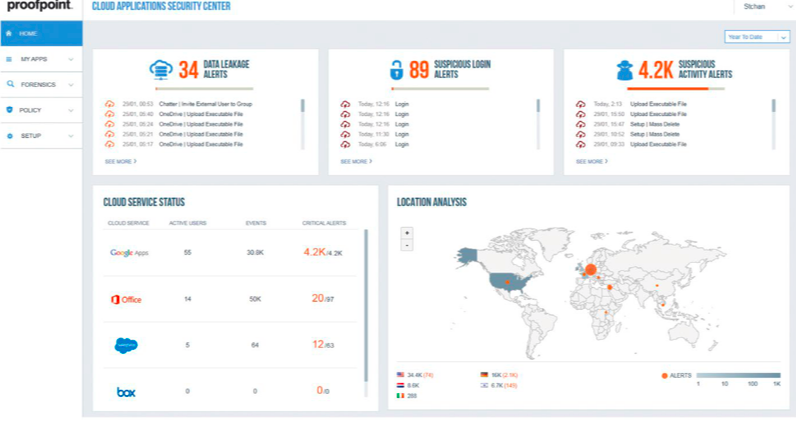This screenshot has height=422, width=796.
Task: Click the Data Leakage cloud icon
Action: point(160,71)
